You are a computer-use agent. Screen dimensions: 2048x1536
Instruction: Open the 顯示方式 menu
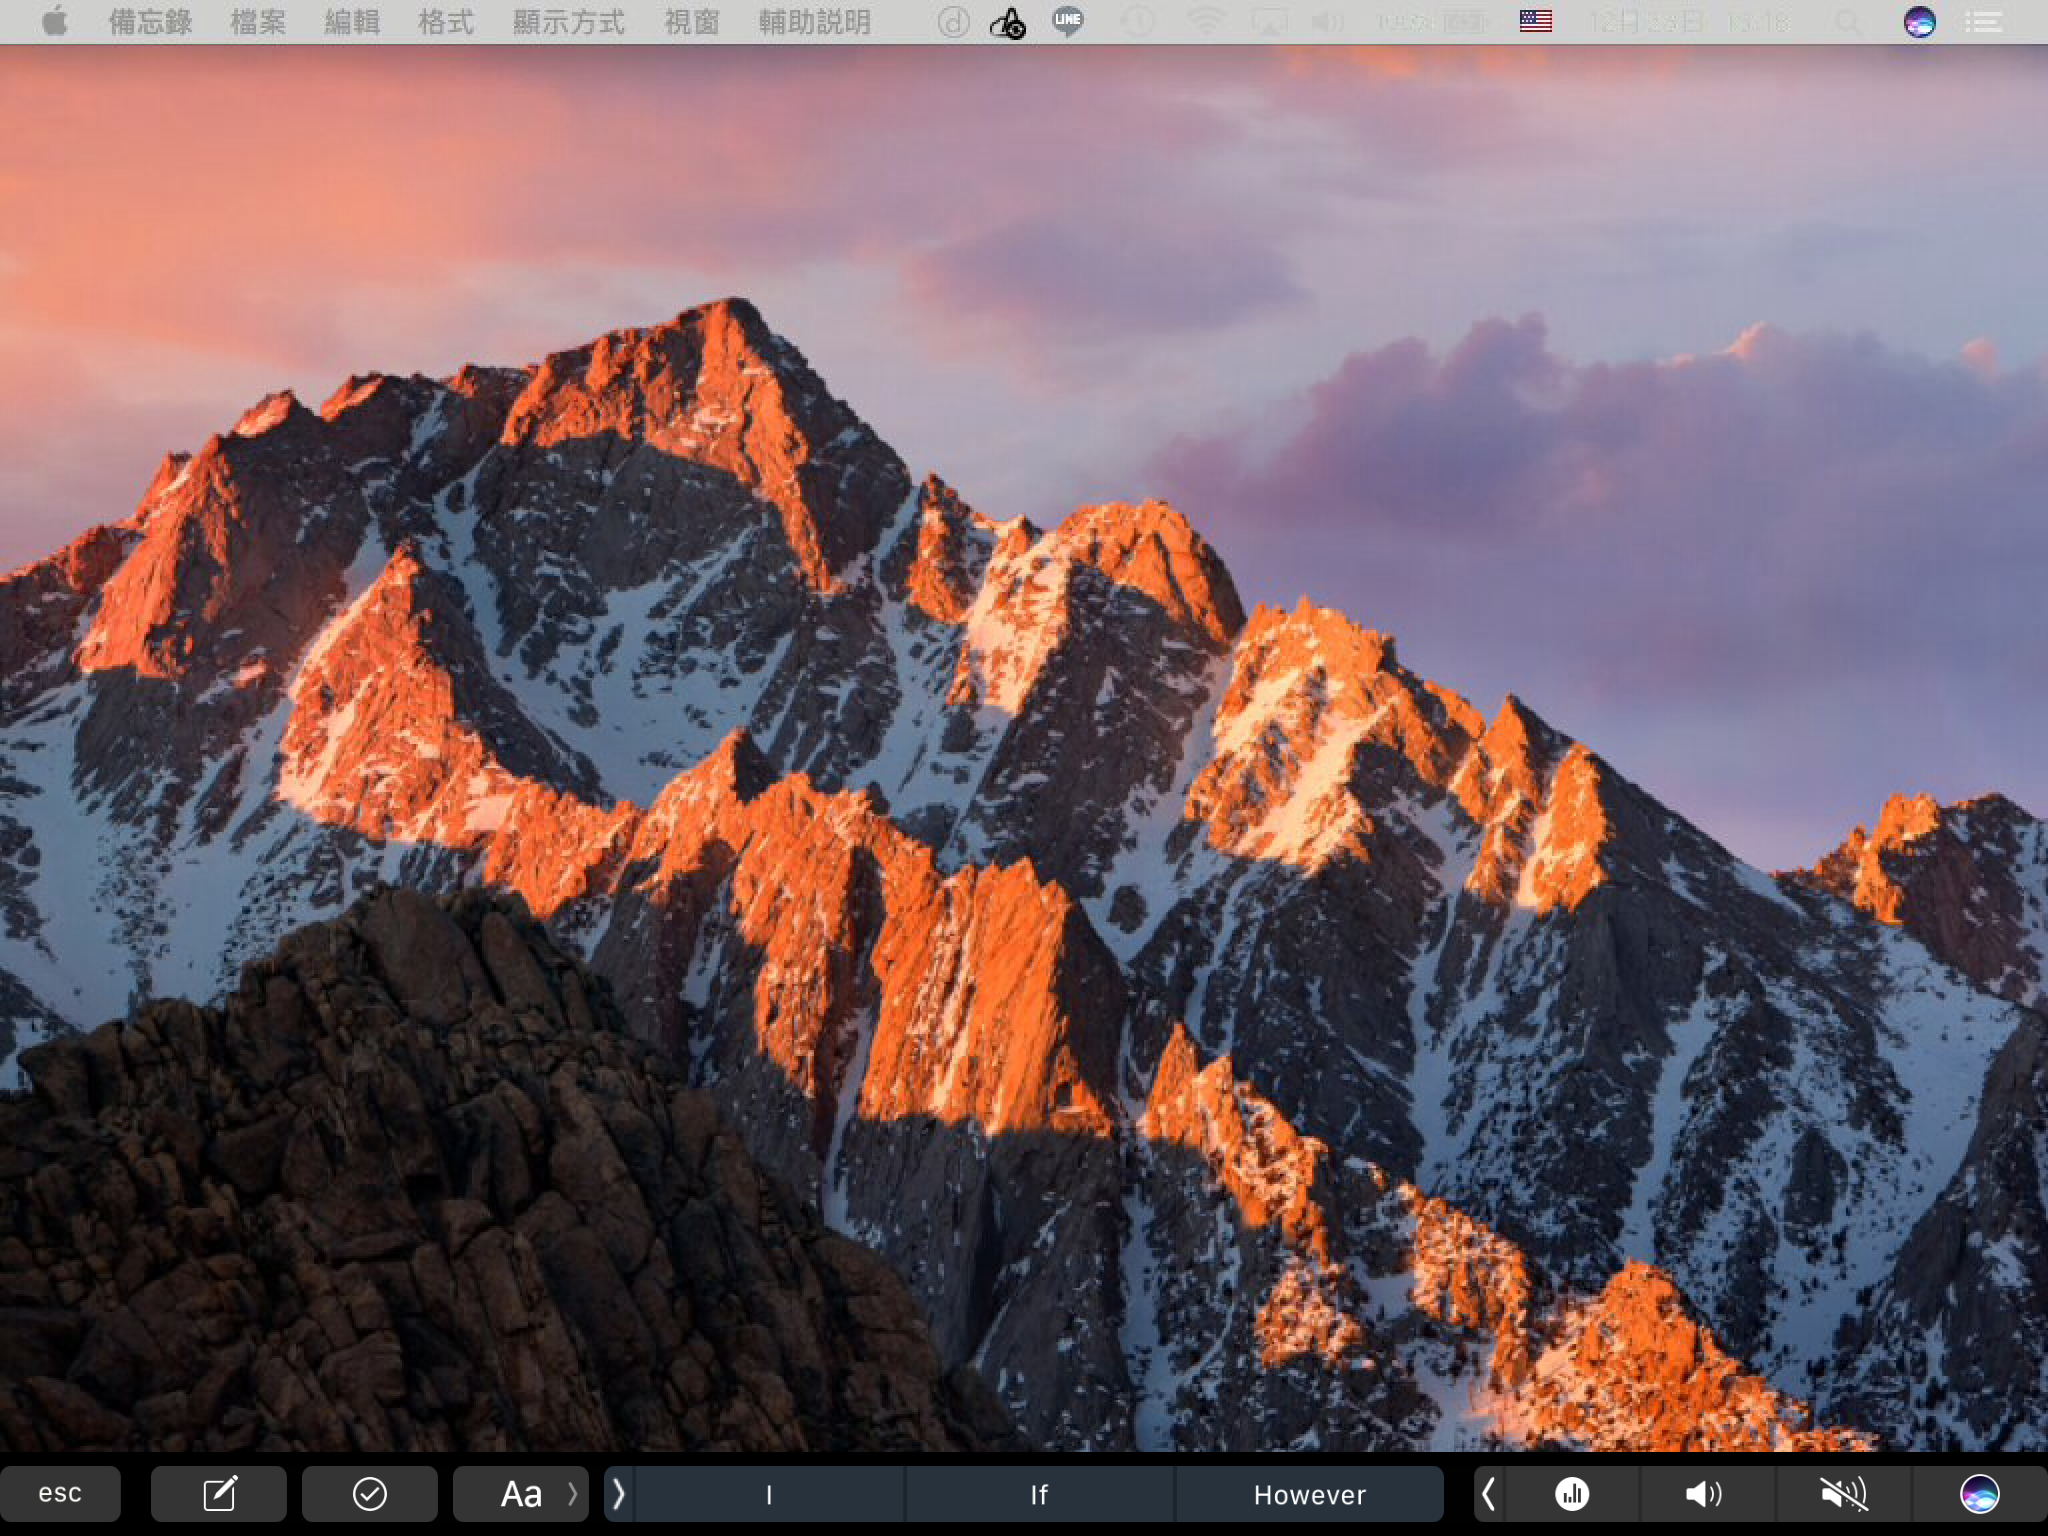[569, 21]
